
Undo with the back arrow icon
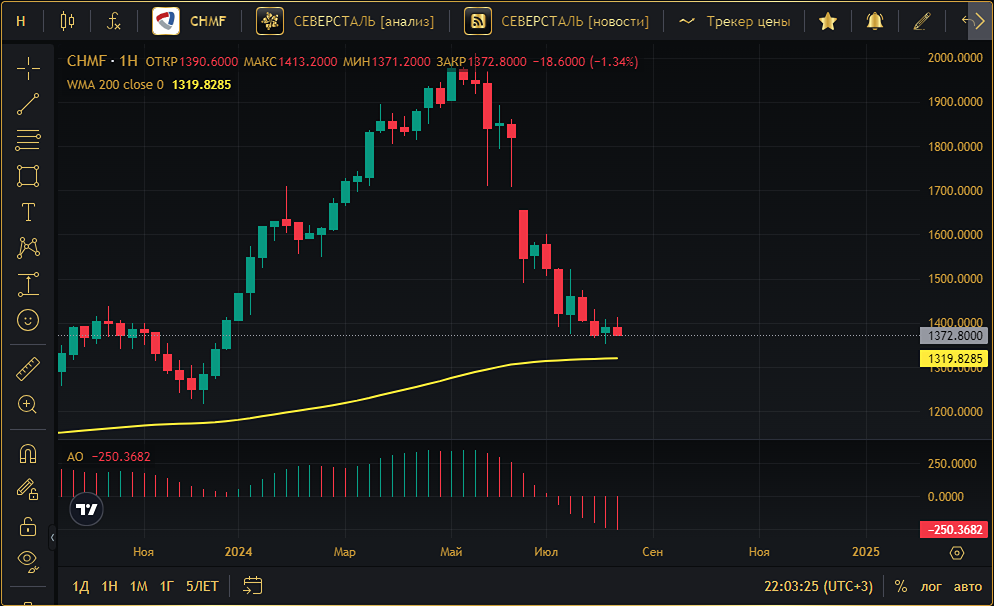(969, 21)
